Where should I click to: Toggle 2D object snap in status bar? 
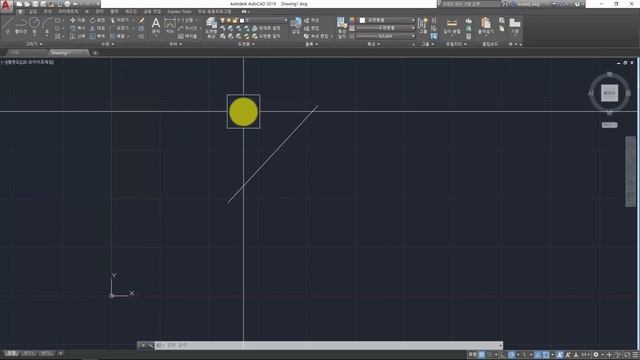[x=546, y=355]
